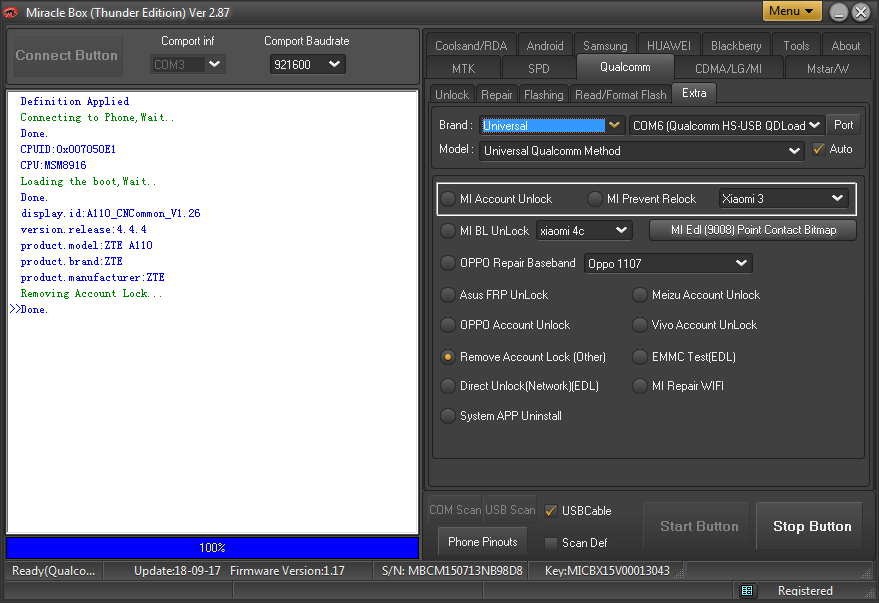The image size is (879, 603).
Task: Switch to the Repair sub-tab
Action: pos(497,95)
